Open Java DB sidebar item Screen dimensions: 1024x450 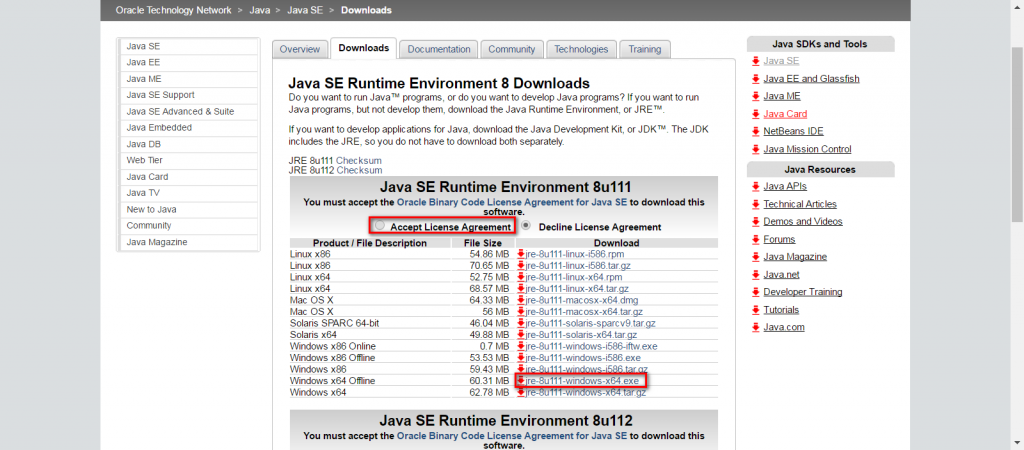(189, 144)
